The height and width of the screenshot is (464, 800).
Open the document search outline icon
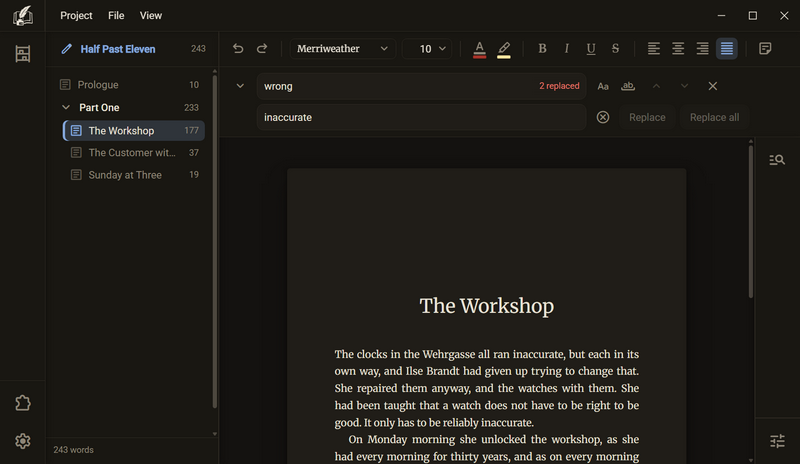coord(777,160)
